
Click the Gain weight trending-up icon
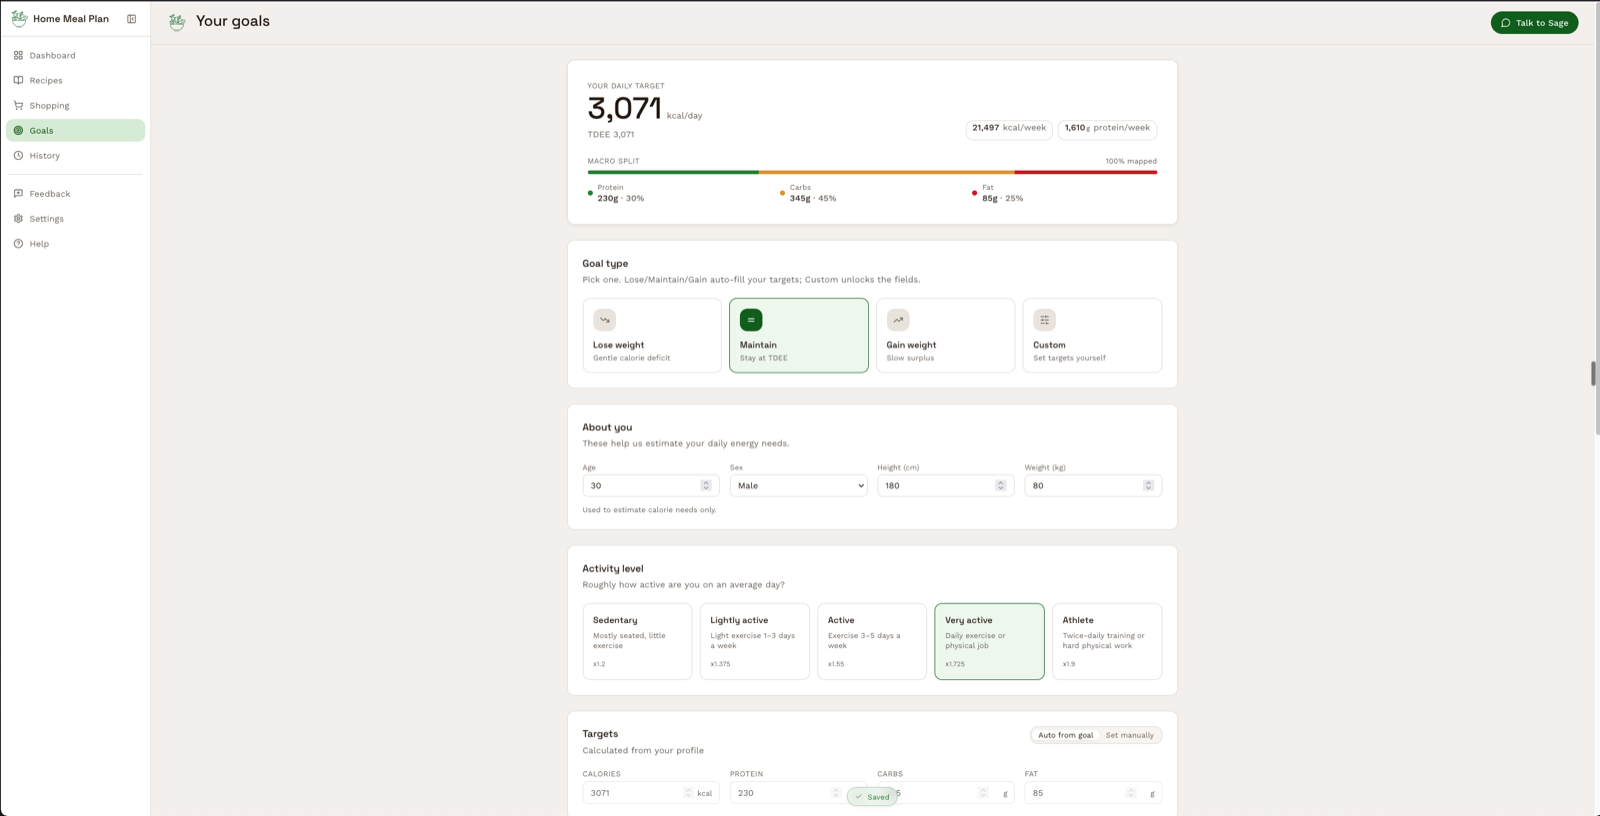898,320
